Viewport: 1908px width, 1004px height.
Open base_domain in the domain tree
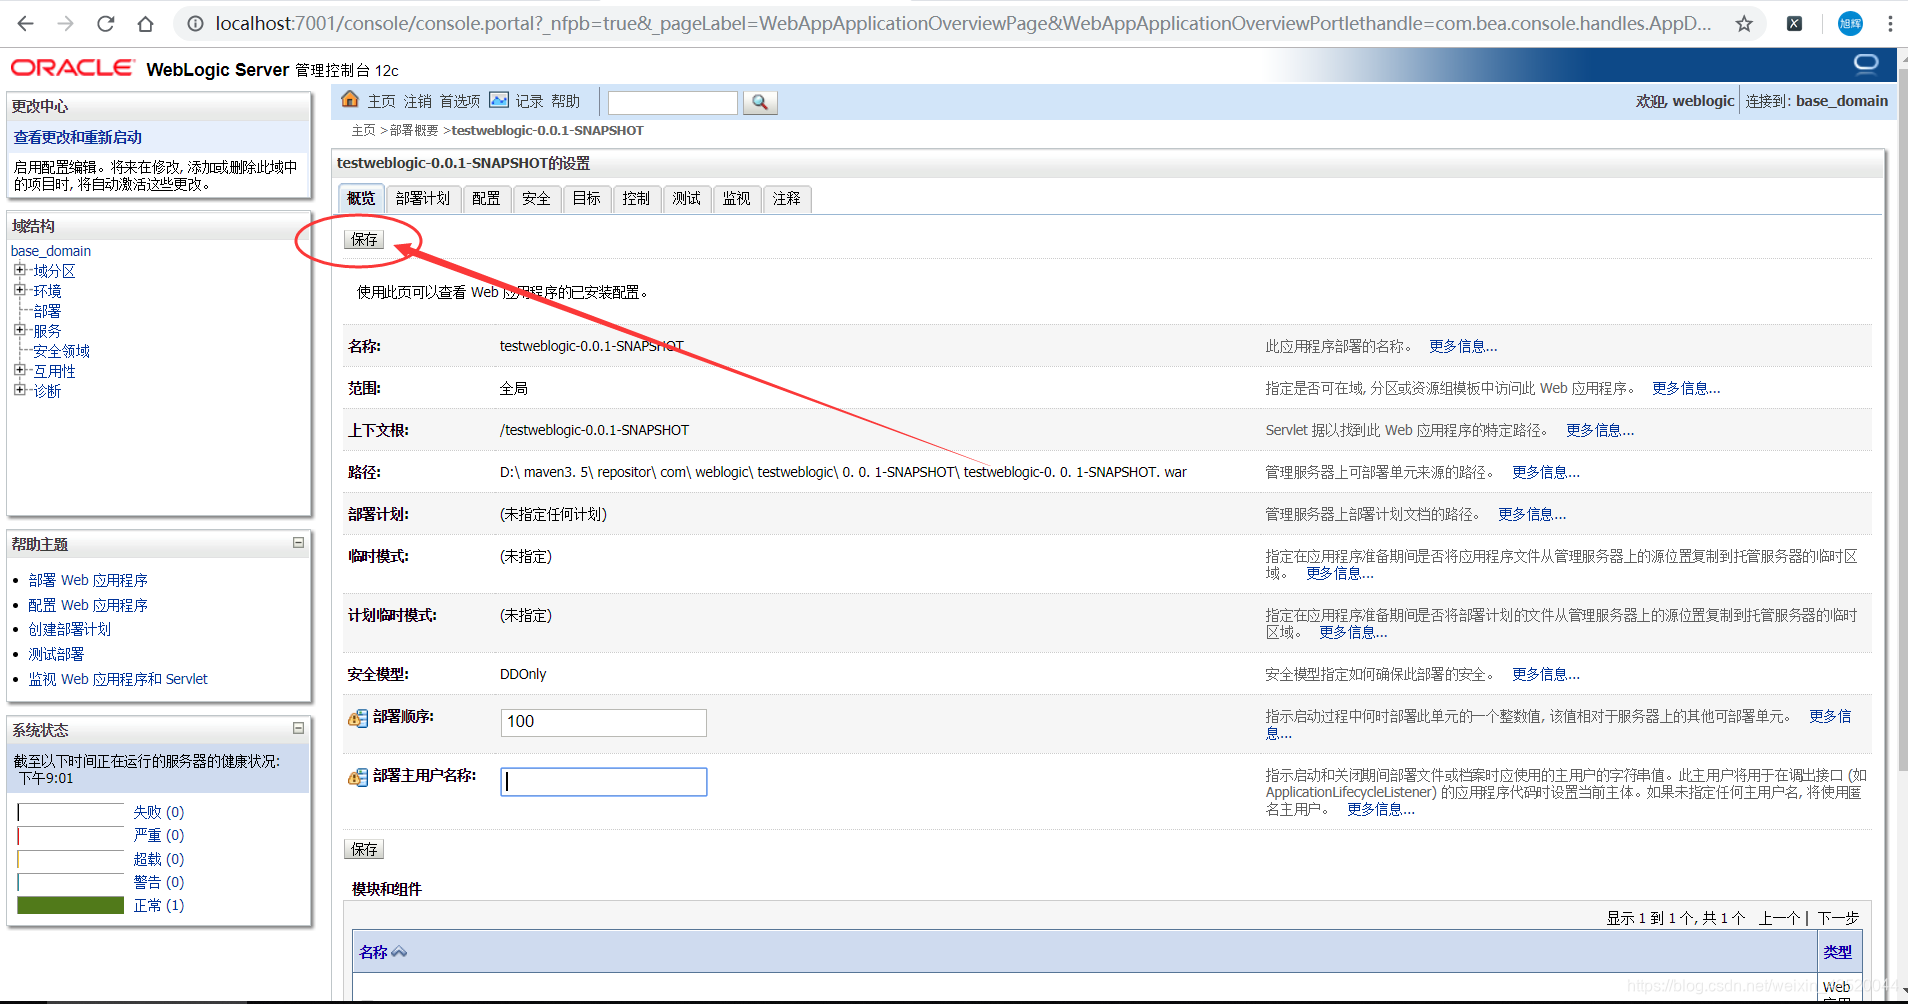[x=51, y=251]
